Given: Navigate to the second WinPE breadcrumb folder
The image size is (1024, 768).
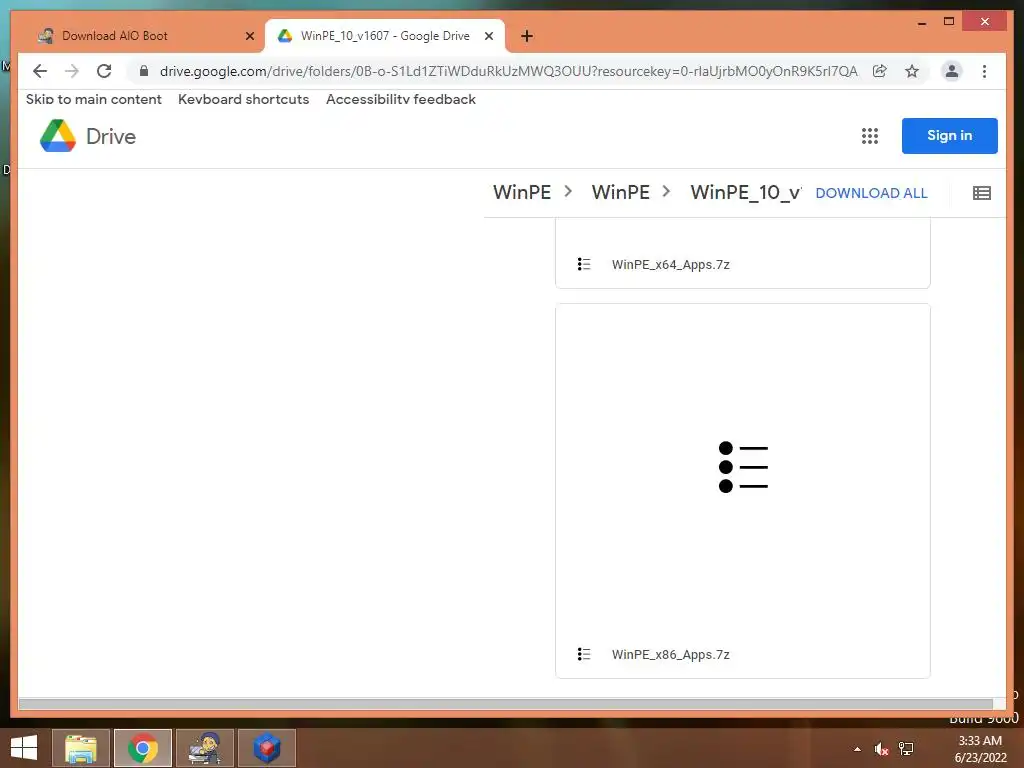Looking at the screenshot, I should point(620,192).
